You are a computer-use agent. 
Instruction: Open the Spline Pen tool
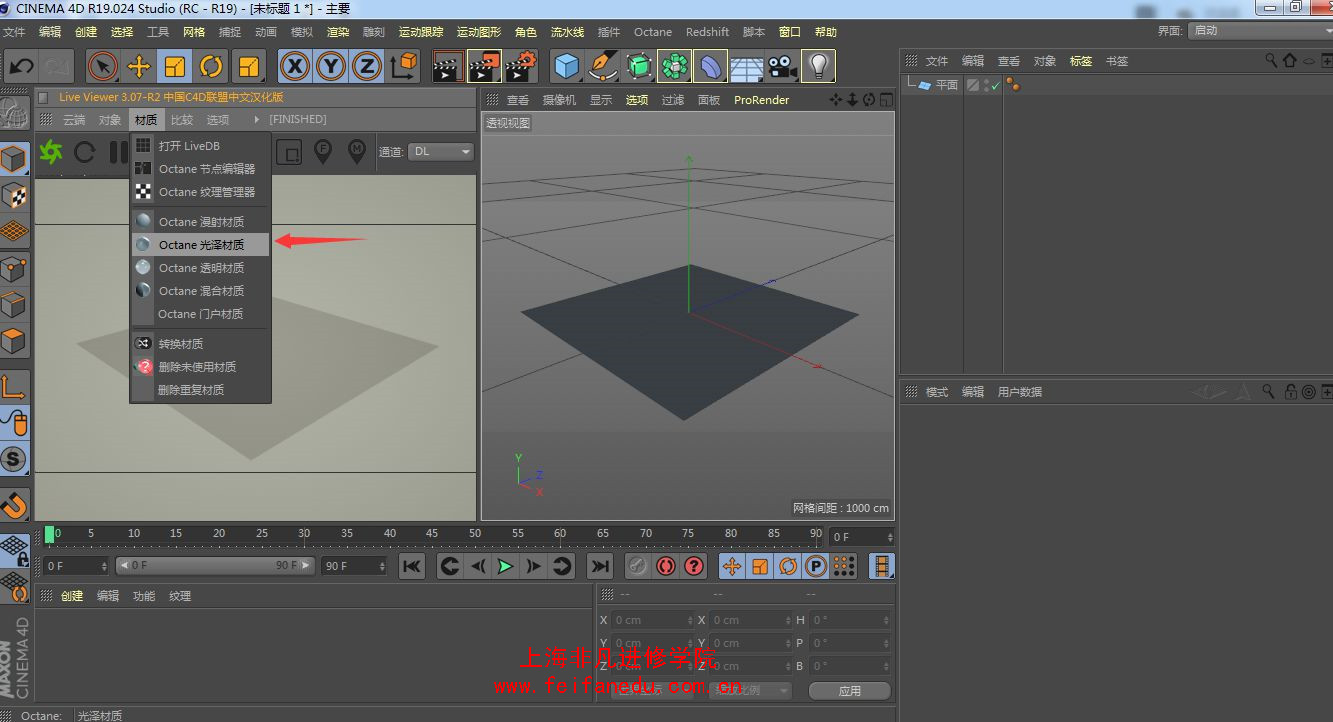pyautogui.click(x=603, y=67)
